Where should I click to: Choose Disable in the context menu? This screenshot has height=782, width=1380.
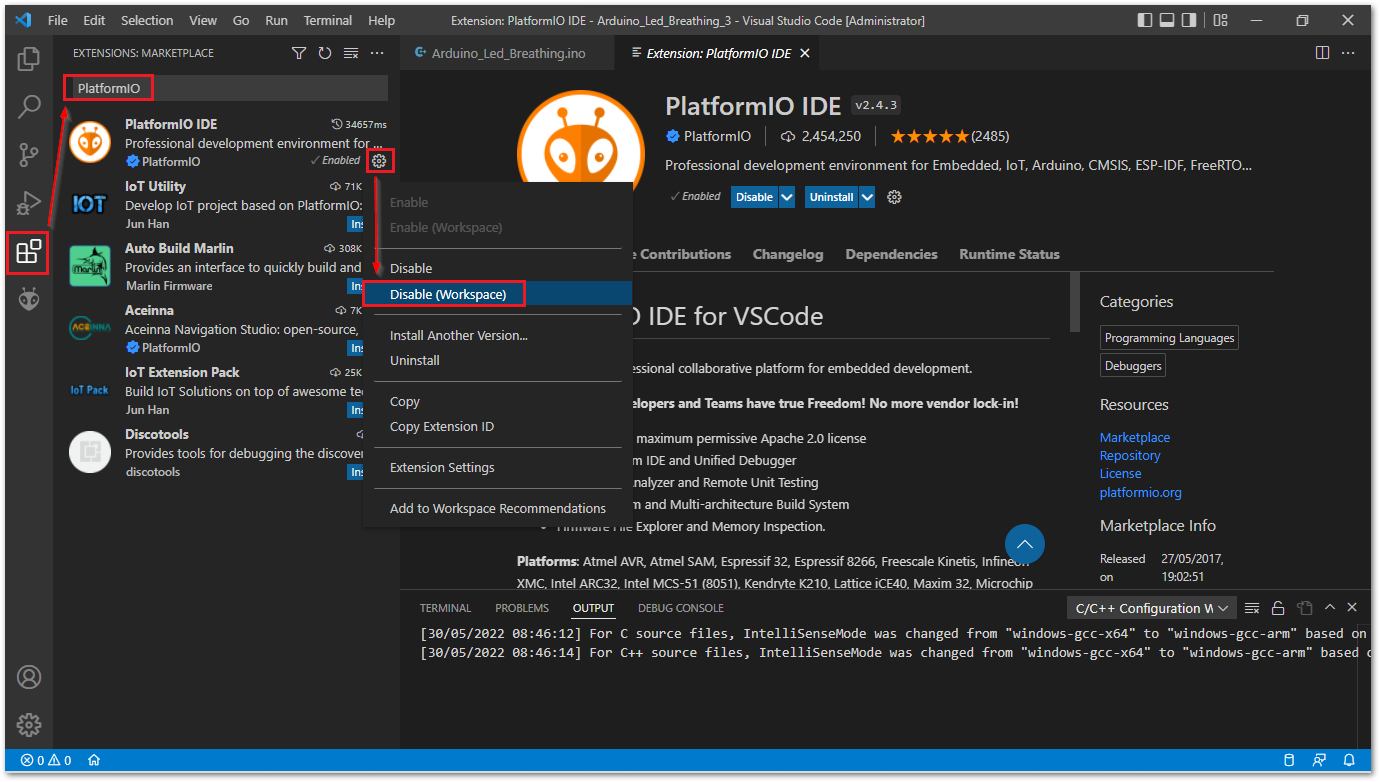498,268
